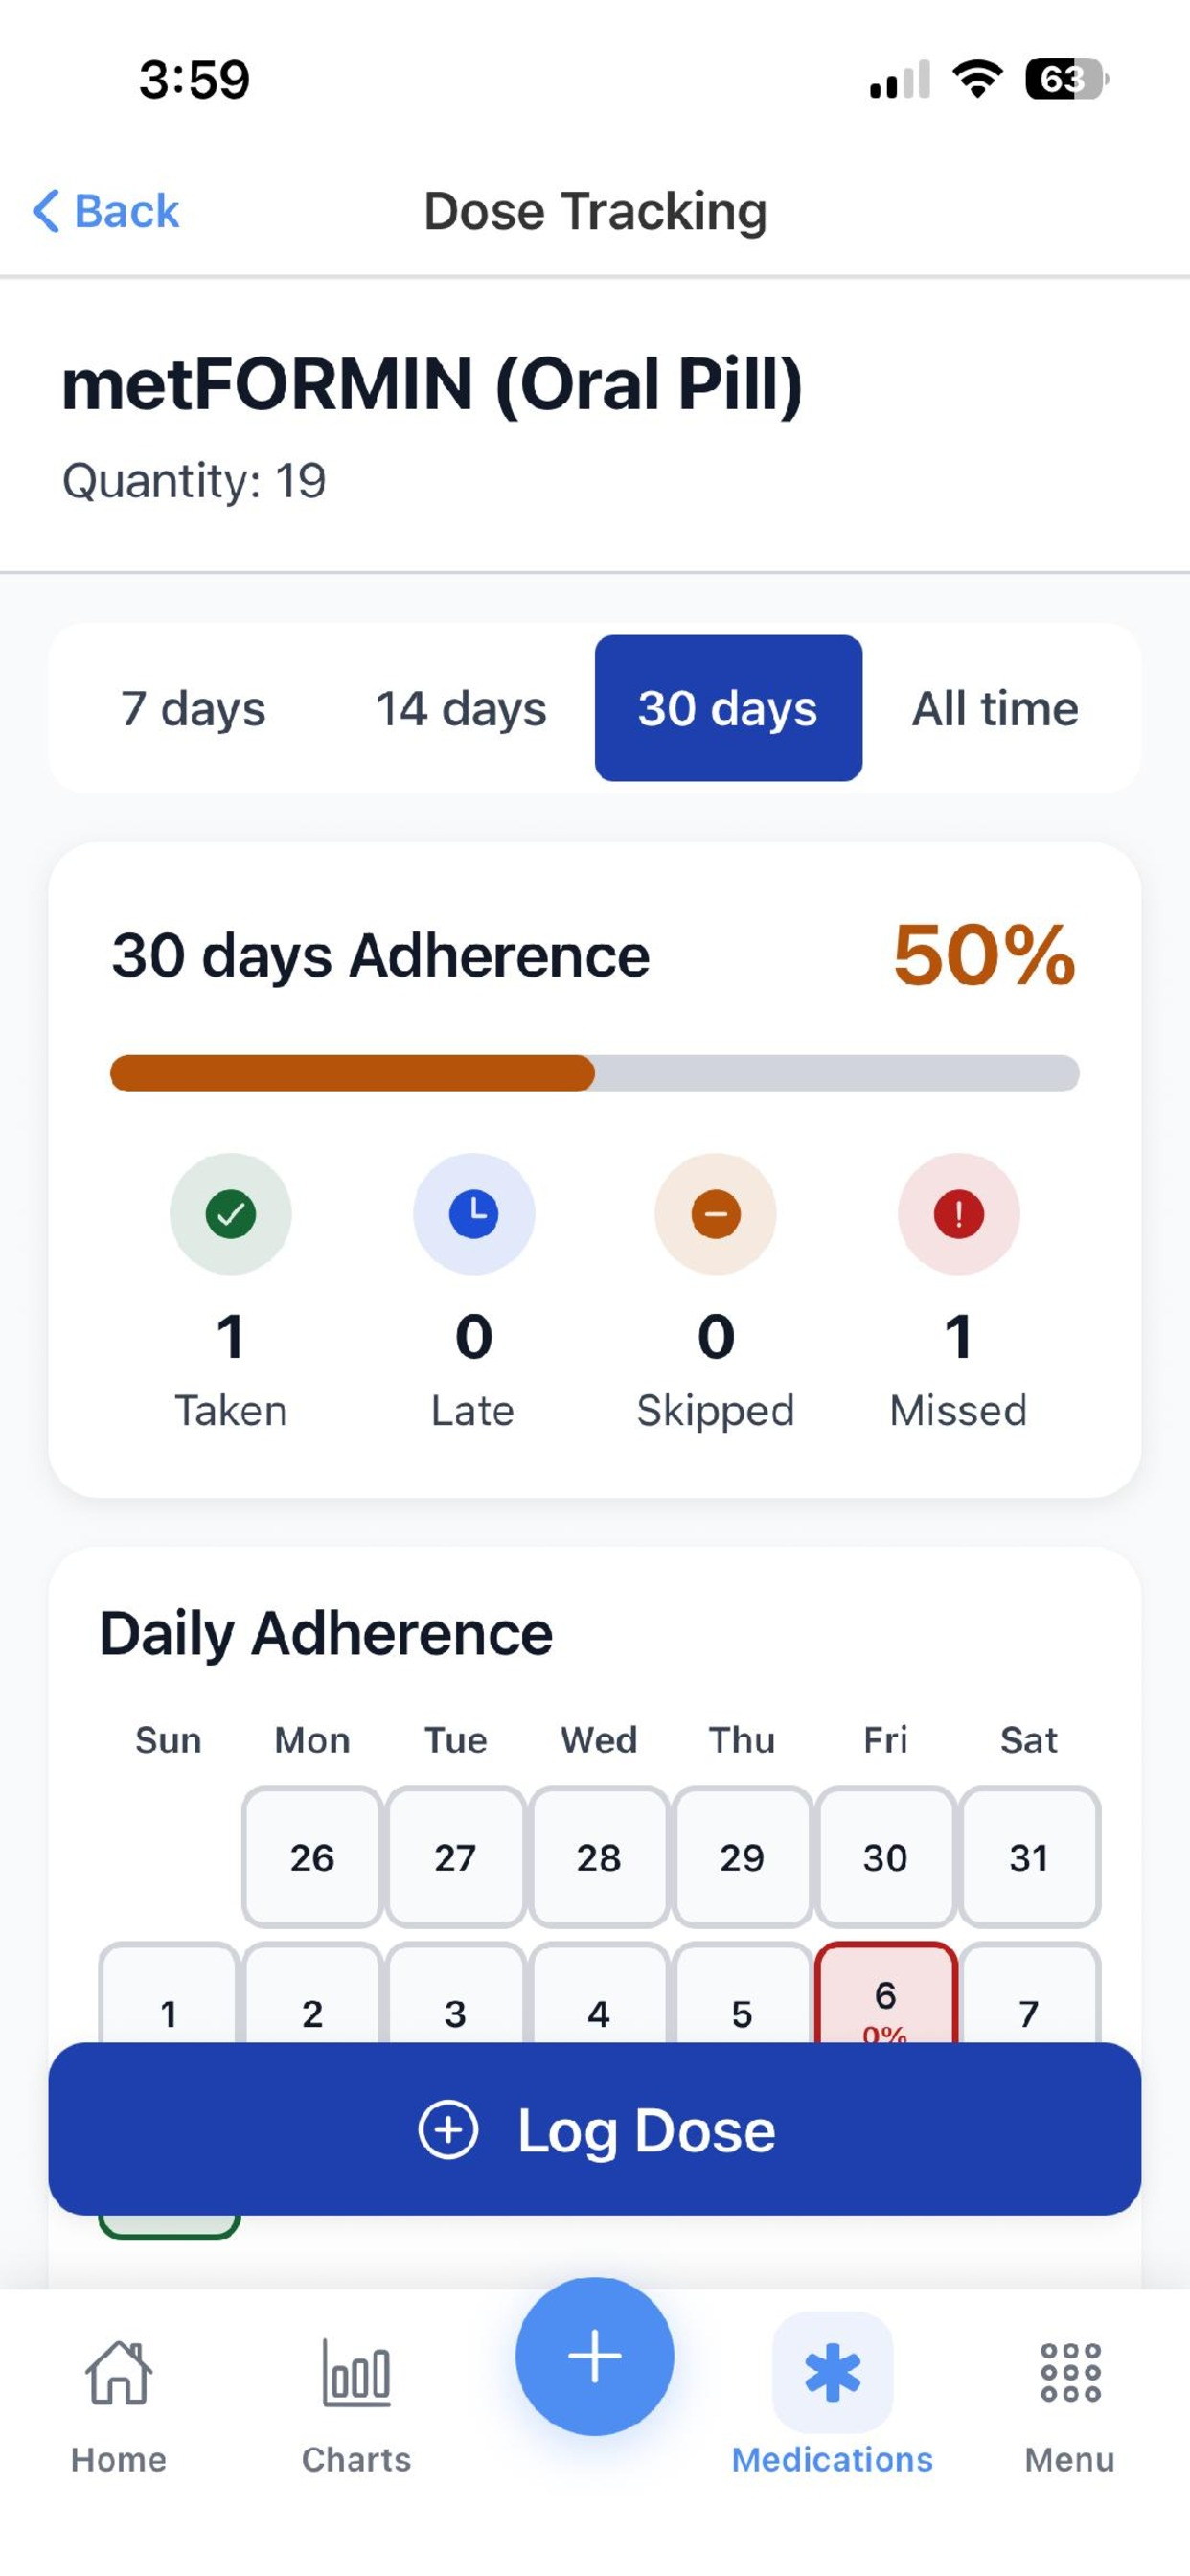Open the Menu grid icon
Image resolution: width=1190 pixels, height=2576 pixels.
[1069, 2372]
